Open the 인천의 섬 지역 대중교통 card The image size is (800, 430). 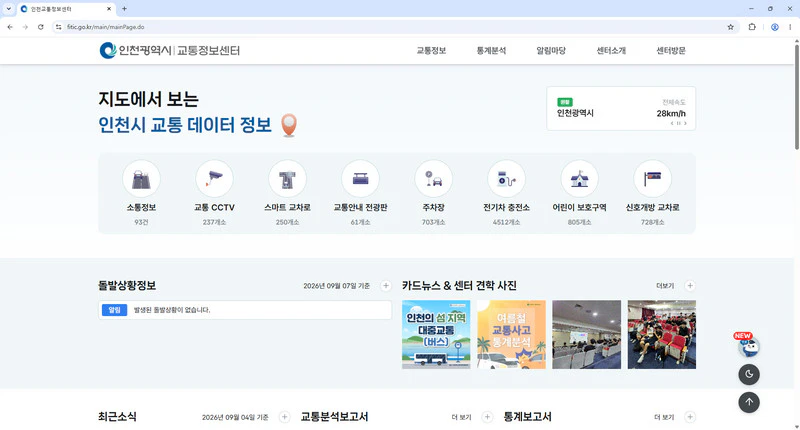pos(436,335)
